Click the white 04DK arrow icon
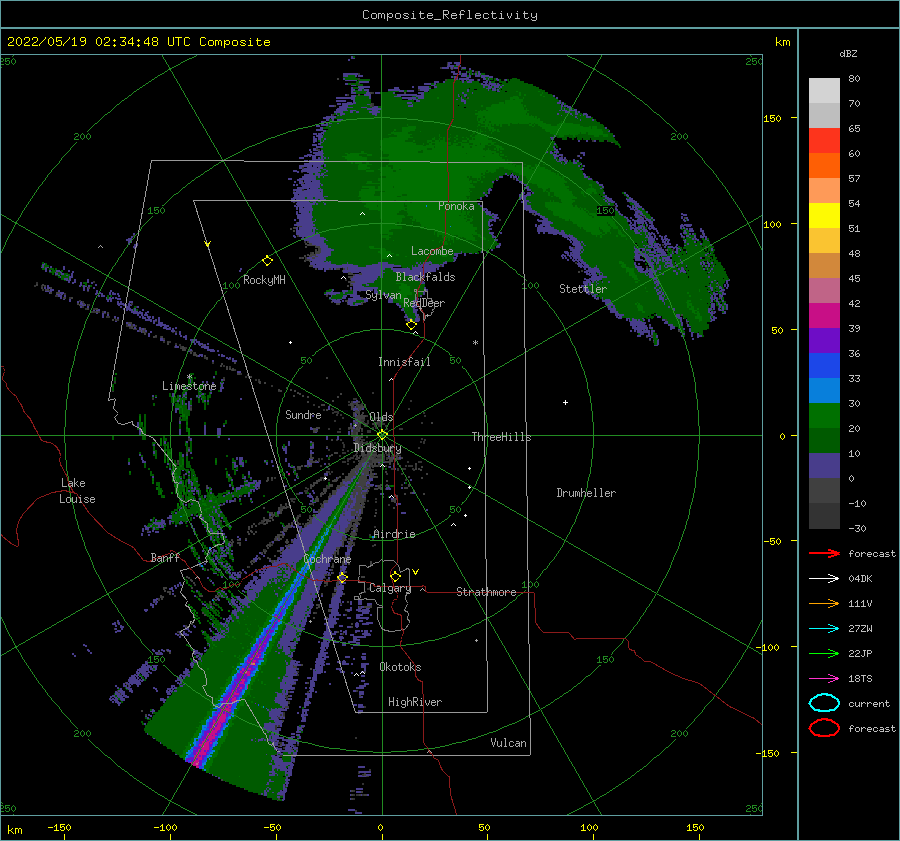900x841 pixels. pos(824,578)
